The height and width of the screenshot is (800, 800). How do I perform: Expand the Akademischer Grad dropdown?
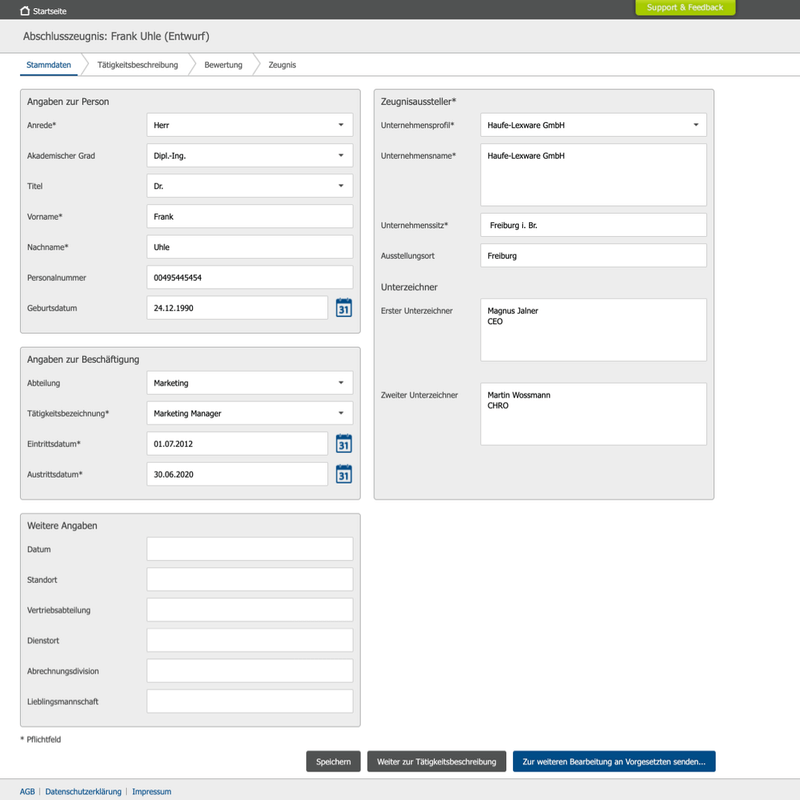click(249, 155)
